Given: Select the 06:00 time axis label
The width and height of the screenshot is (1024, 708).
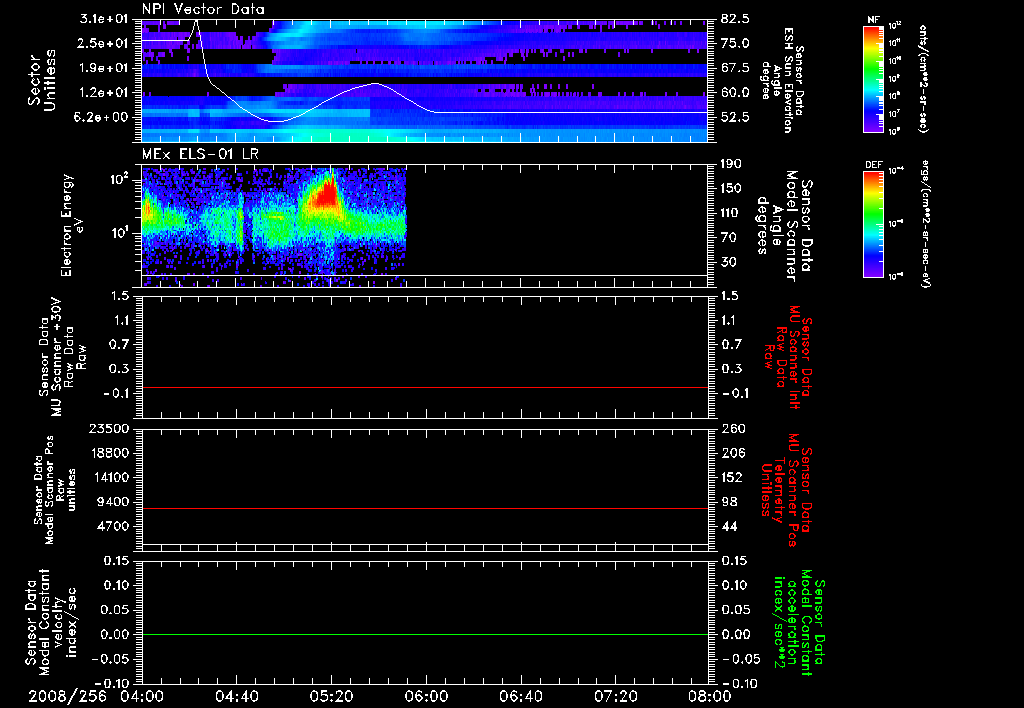Looking at the screenshot, I should pos(426,696).
